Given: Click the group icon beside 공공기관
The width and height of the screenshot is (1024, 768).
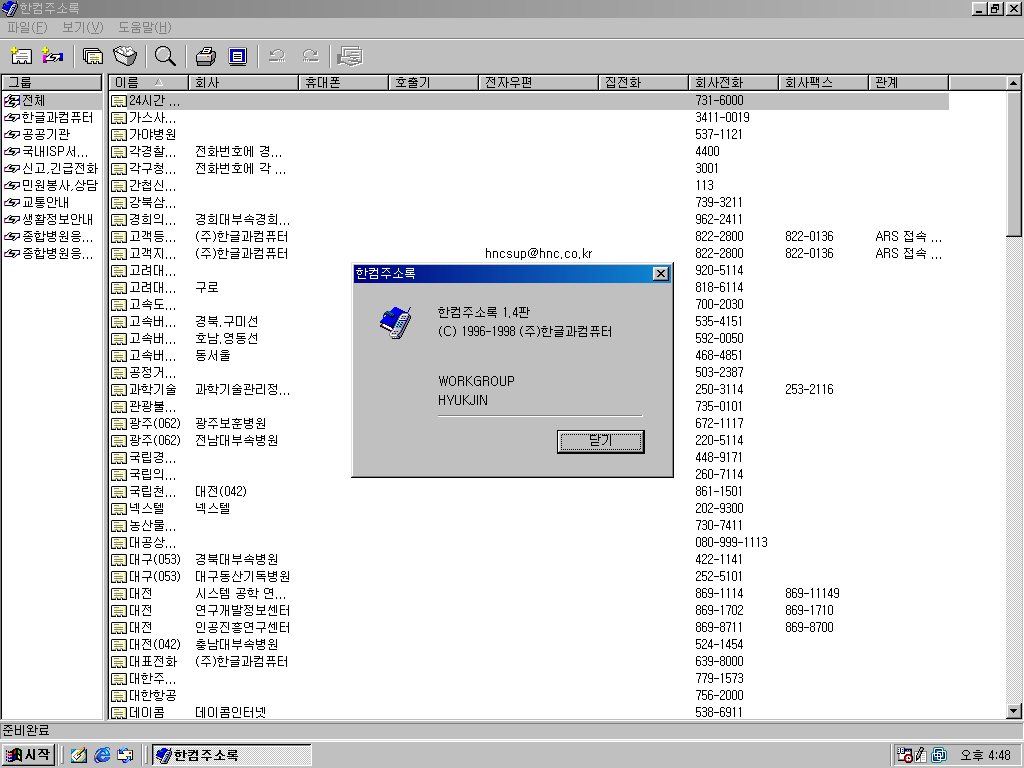Looking at the screenshot, I should [x=12, y=135].
